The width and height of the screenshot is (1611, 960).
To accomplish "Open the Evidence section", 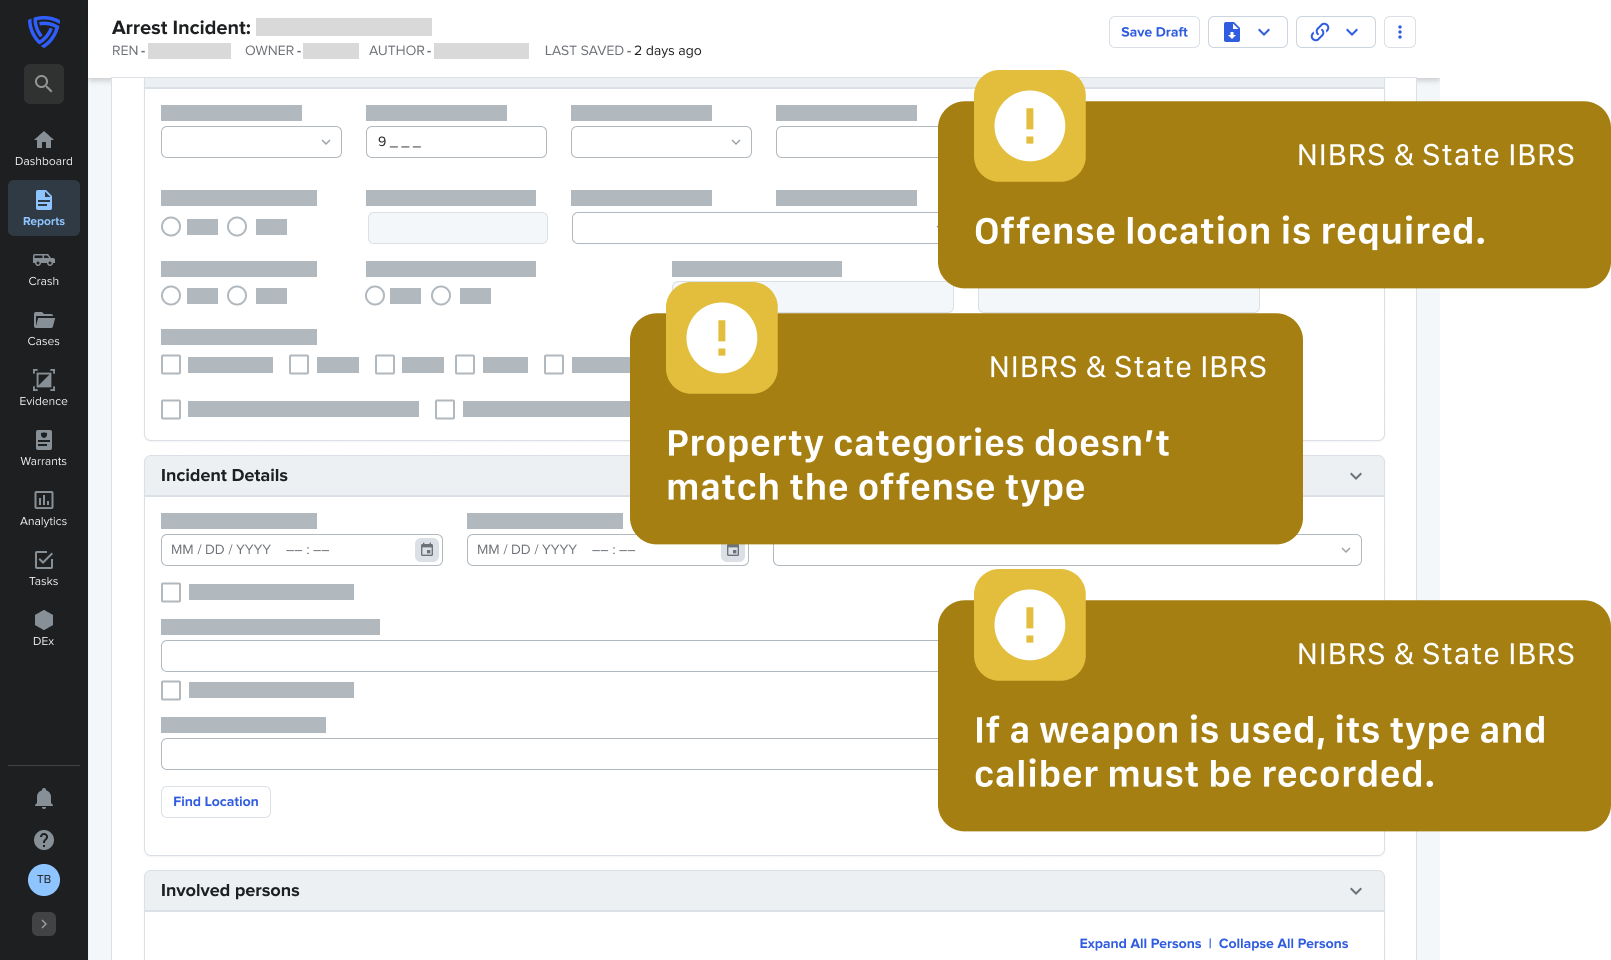I will [43, 388].
